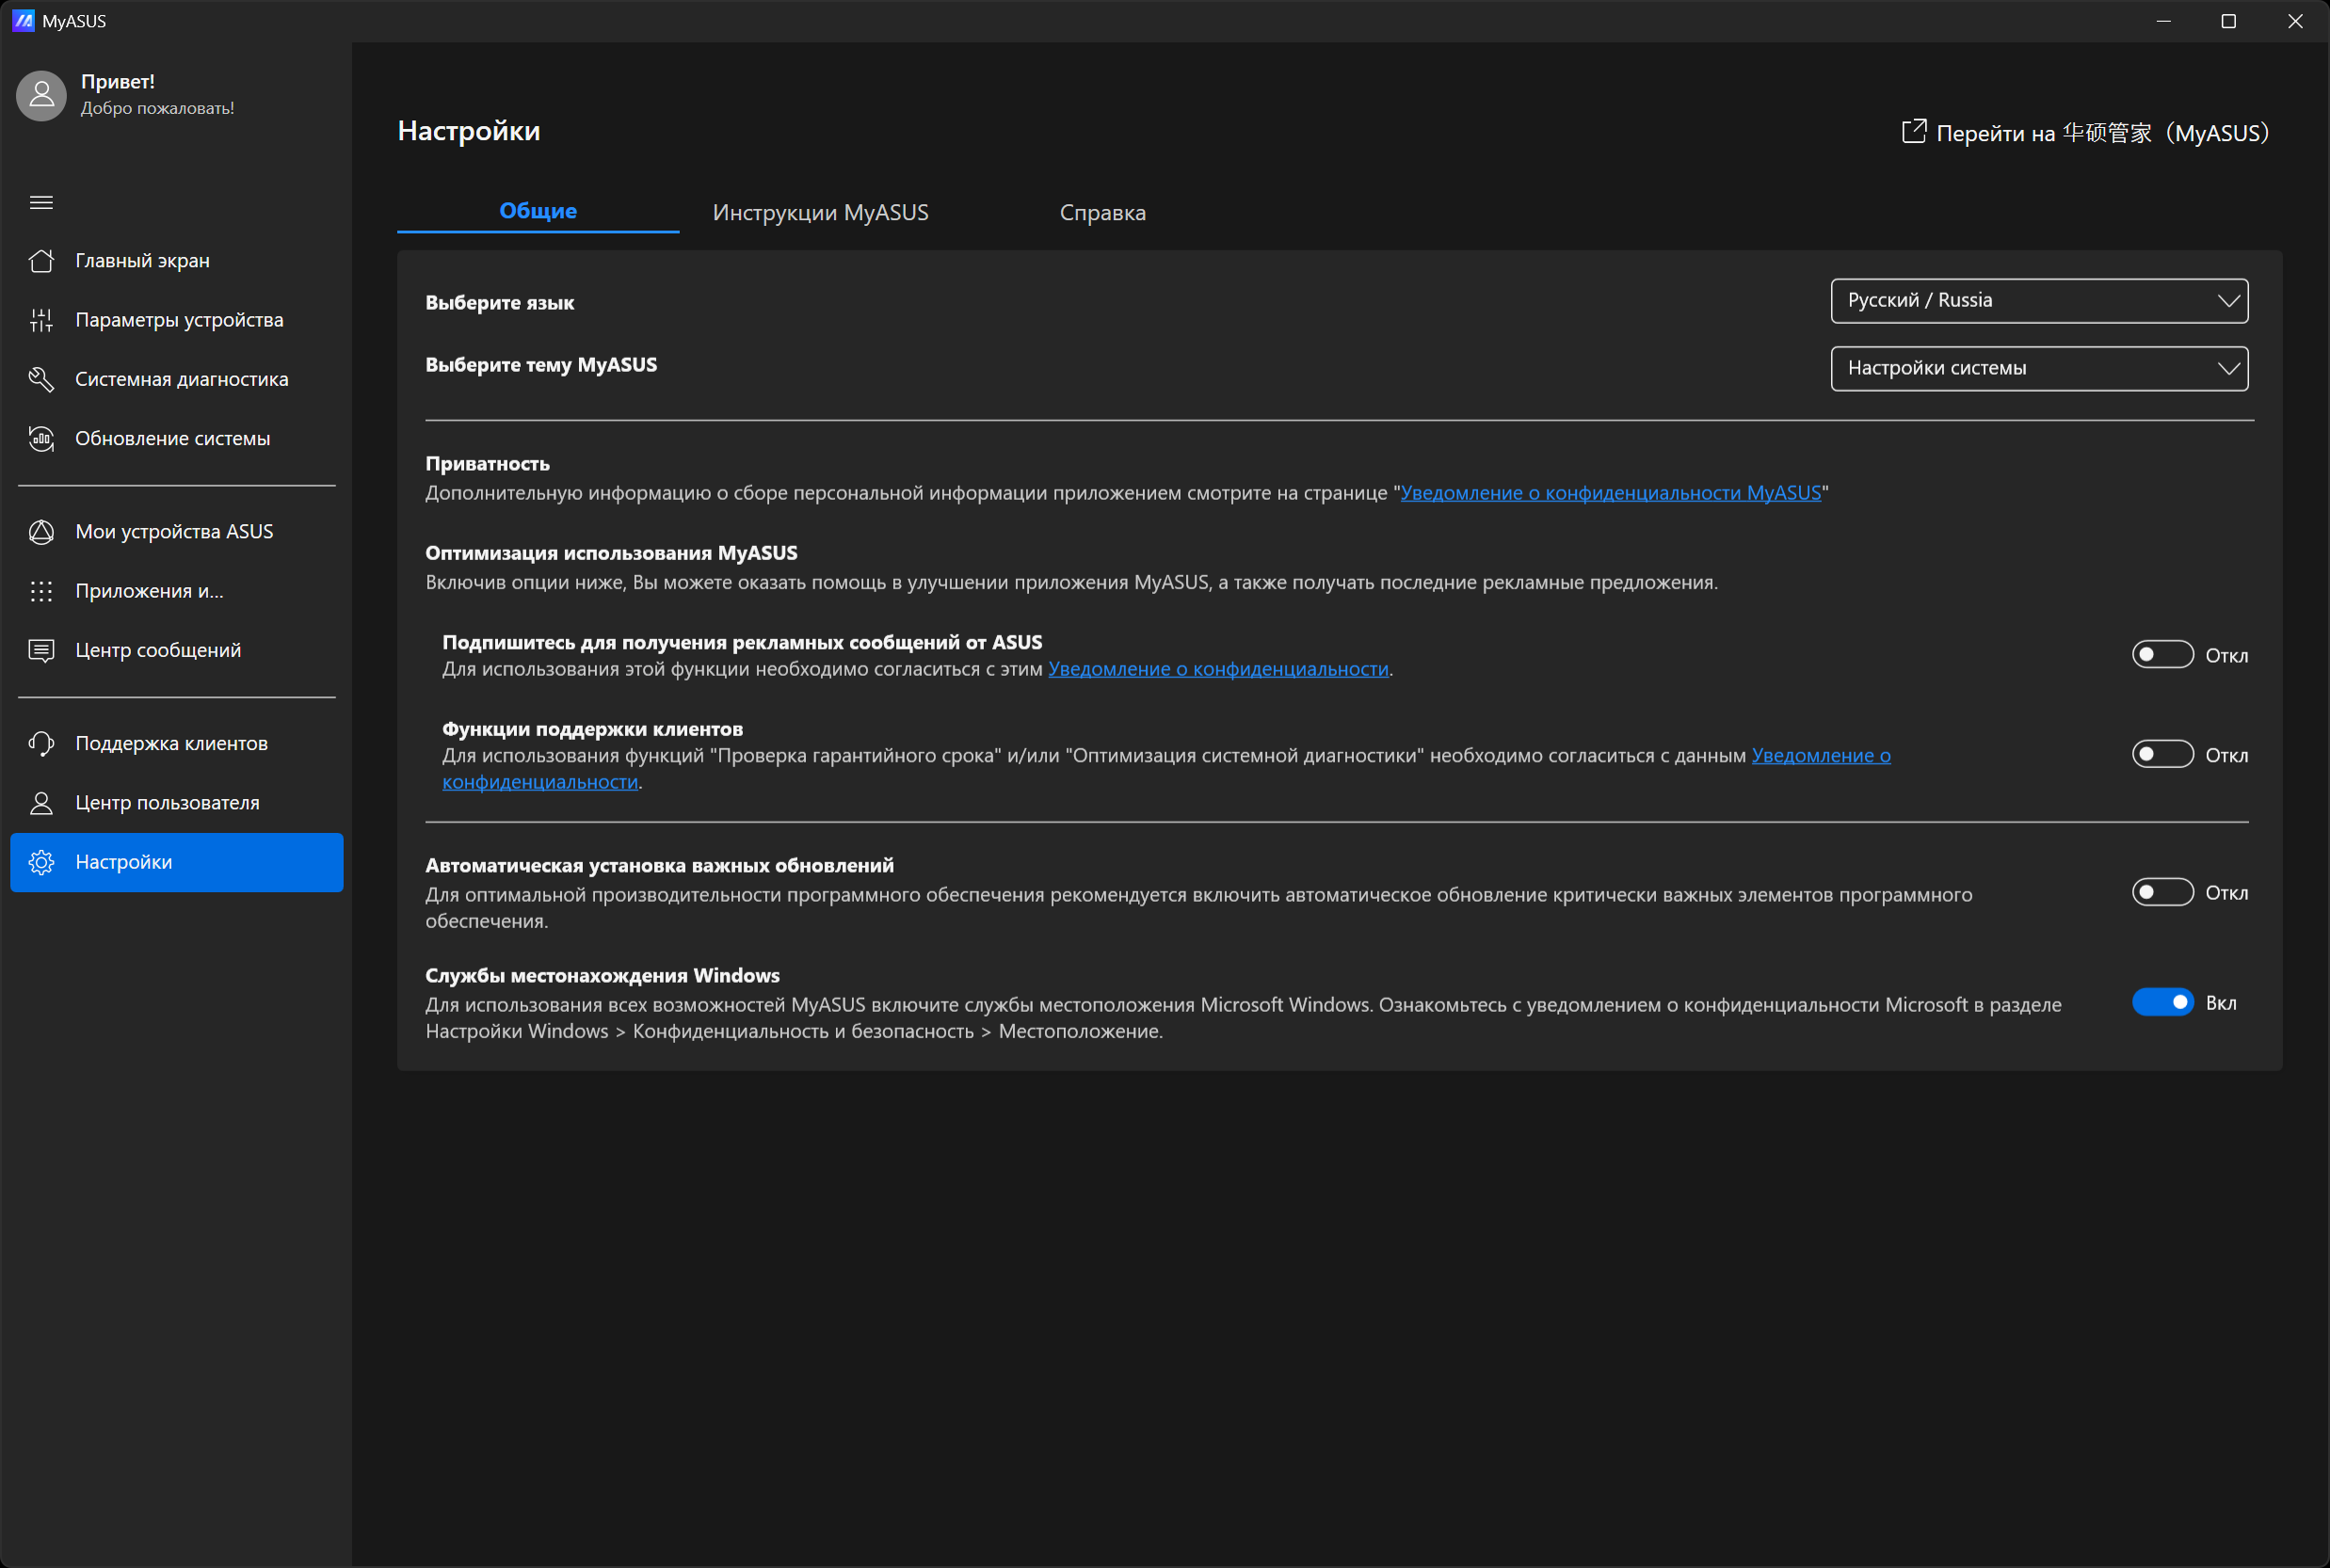The width and height of the screenshot is (2330, 1568).
Task: Open Системная диагностика wrench icon
Action: (x=41, y=379)
